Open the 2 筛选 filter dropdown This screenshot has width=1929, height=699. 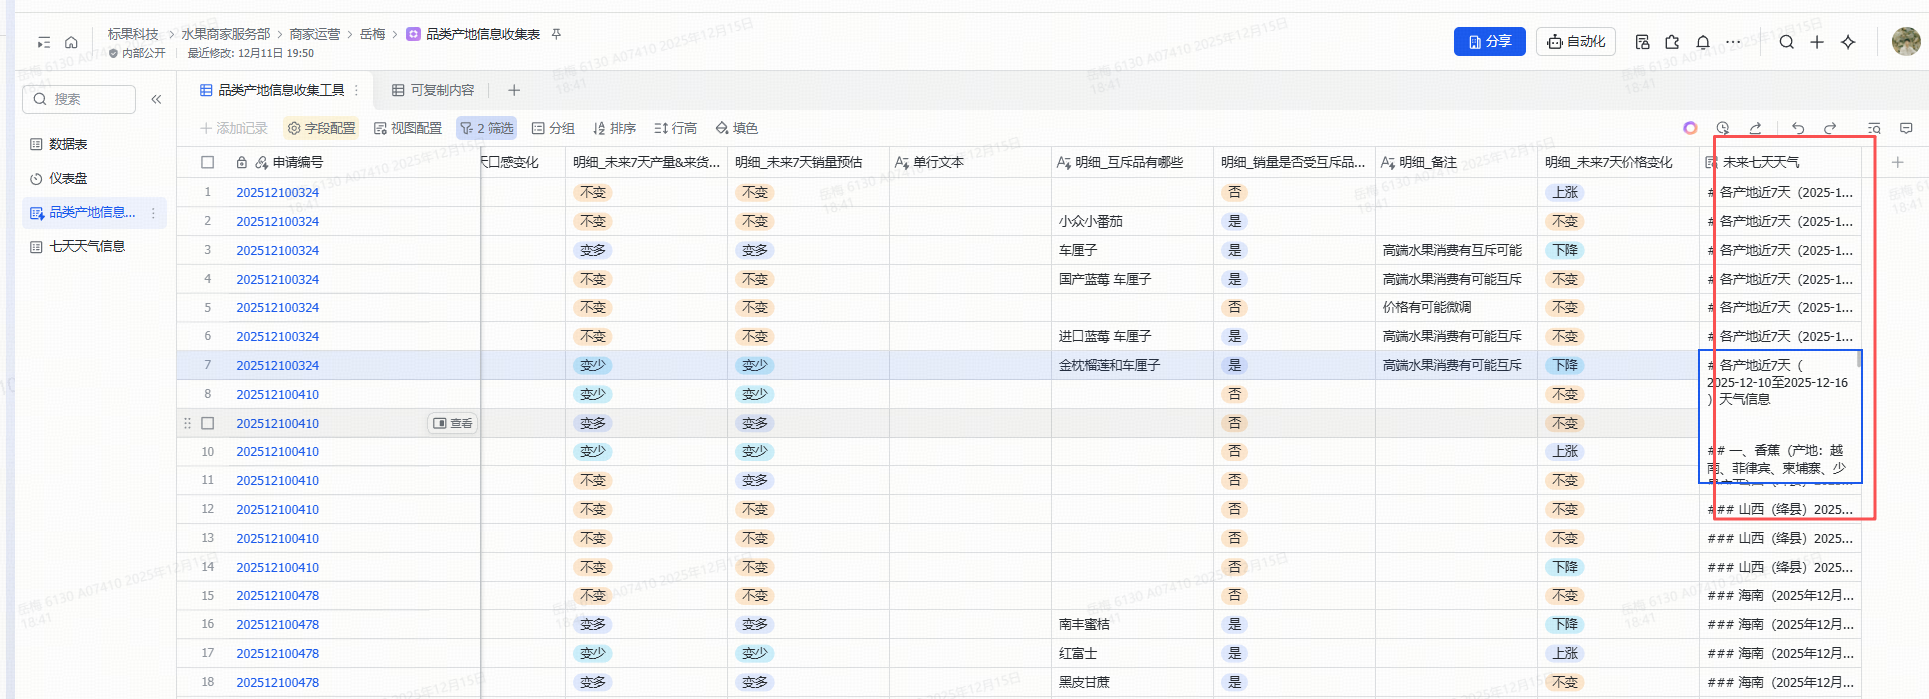pos(486,128)
